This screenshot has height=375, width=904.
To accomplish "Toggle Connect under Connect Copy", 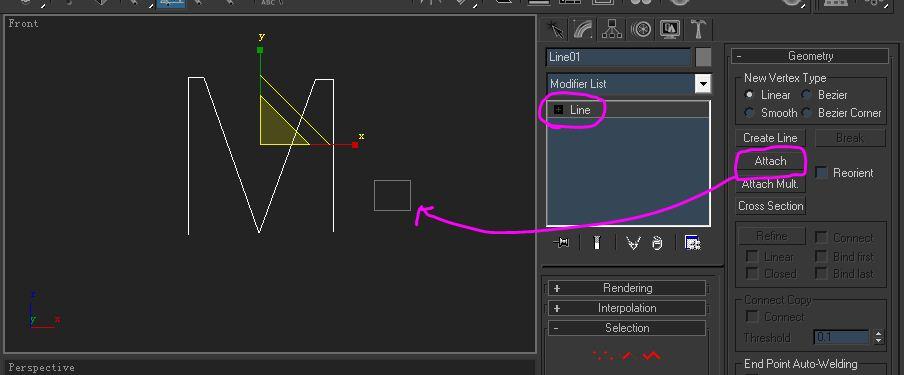I will pyautogui.click(x=752, y=316).
